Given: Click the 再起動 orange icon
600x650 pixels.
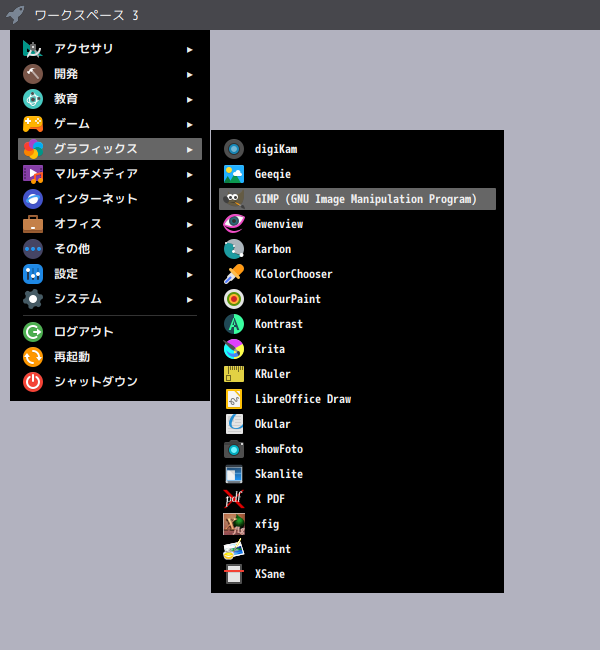Looking at the screenshot, I should 33,357.
